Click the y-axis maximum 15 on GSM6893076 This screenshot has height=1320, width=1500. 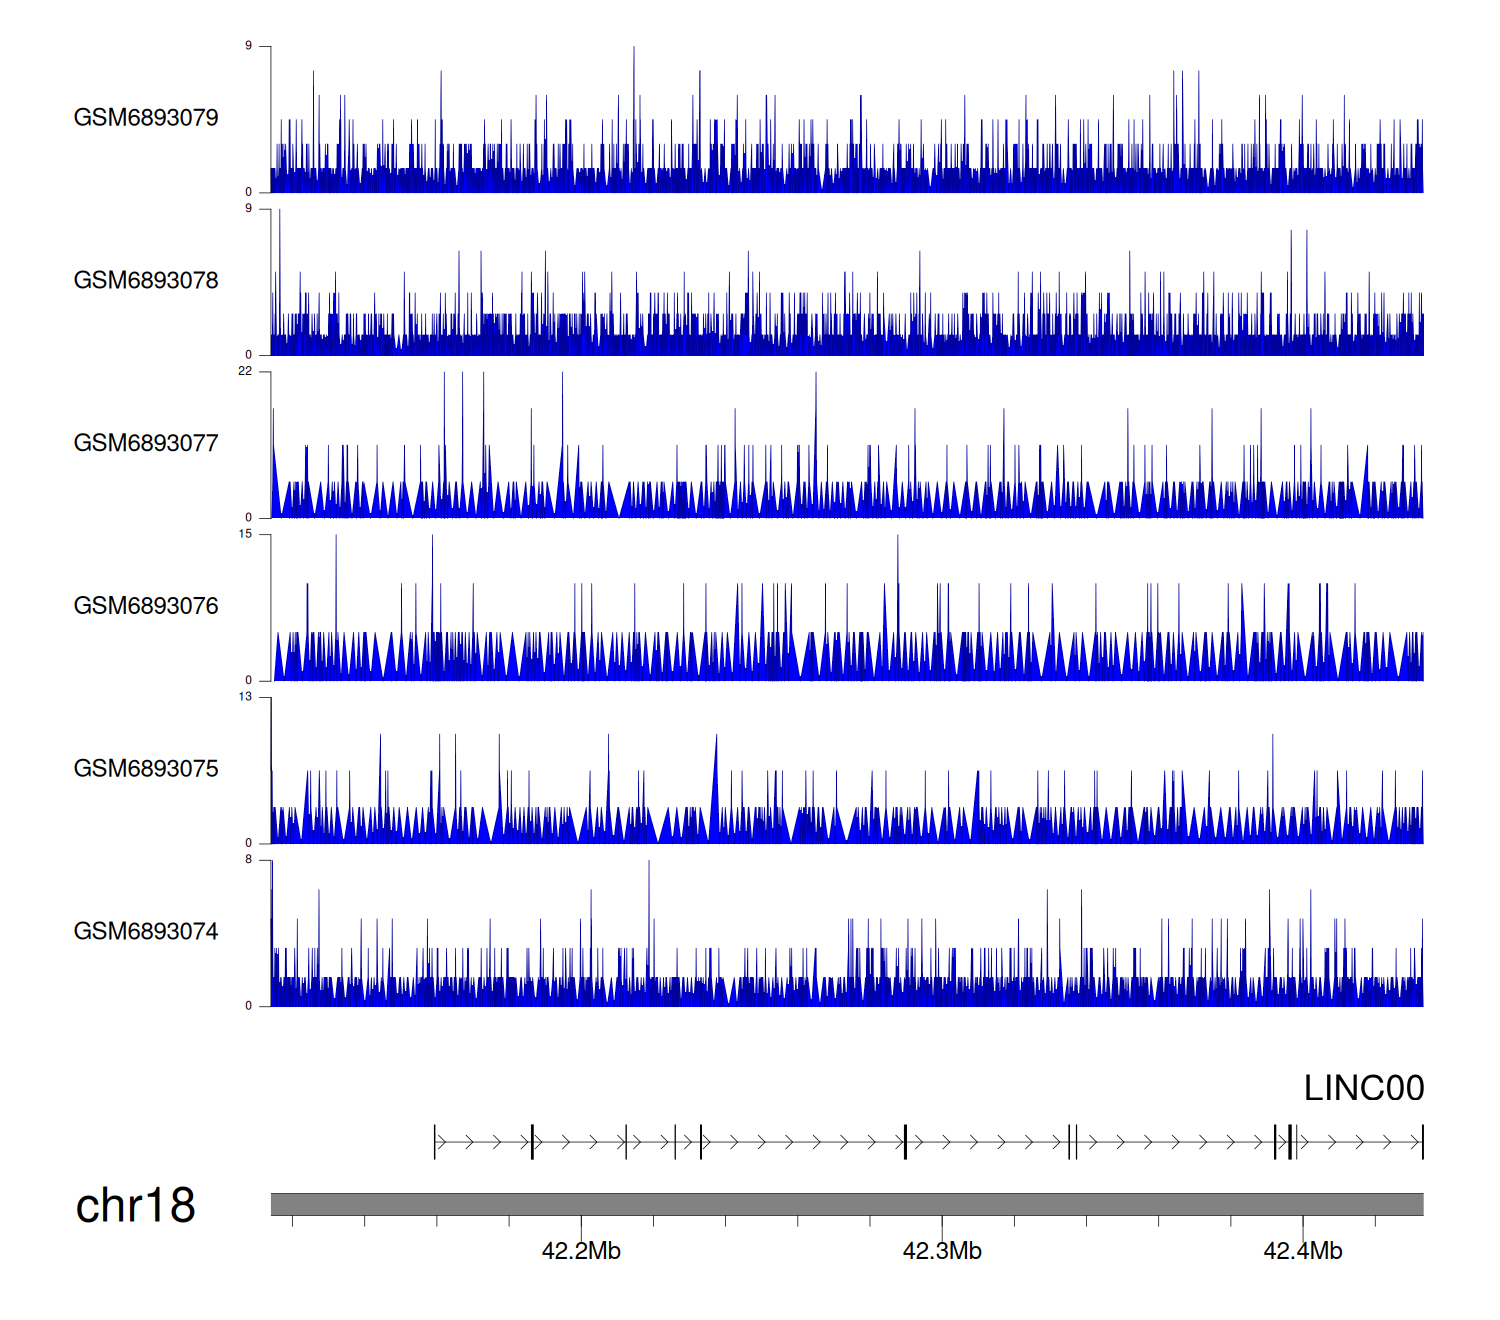pyautogui.click(x=245, y=534)
